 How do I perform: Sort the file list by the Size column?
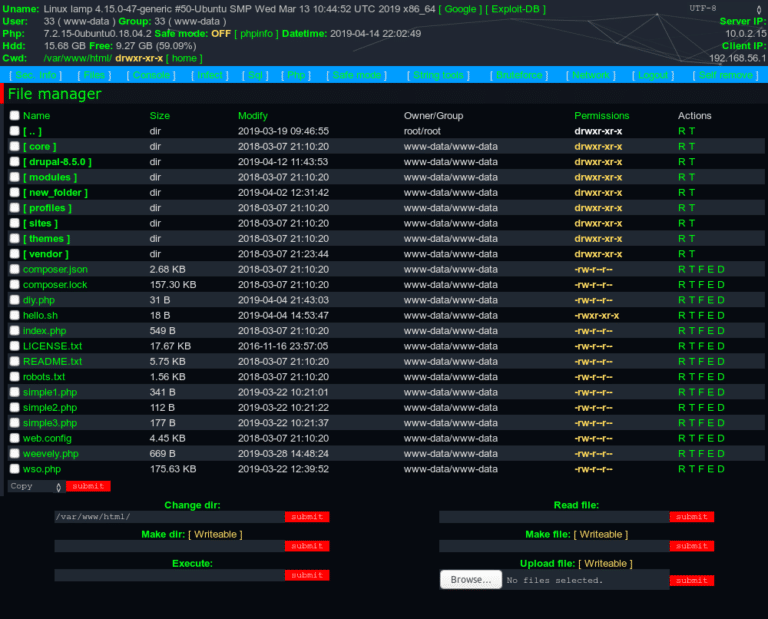click(160, 116)
